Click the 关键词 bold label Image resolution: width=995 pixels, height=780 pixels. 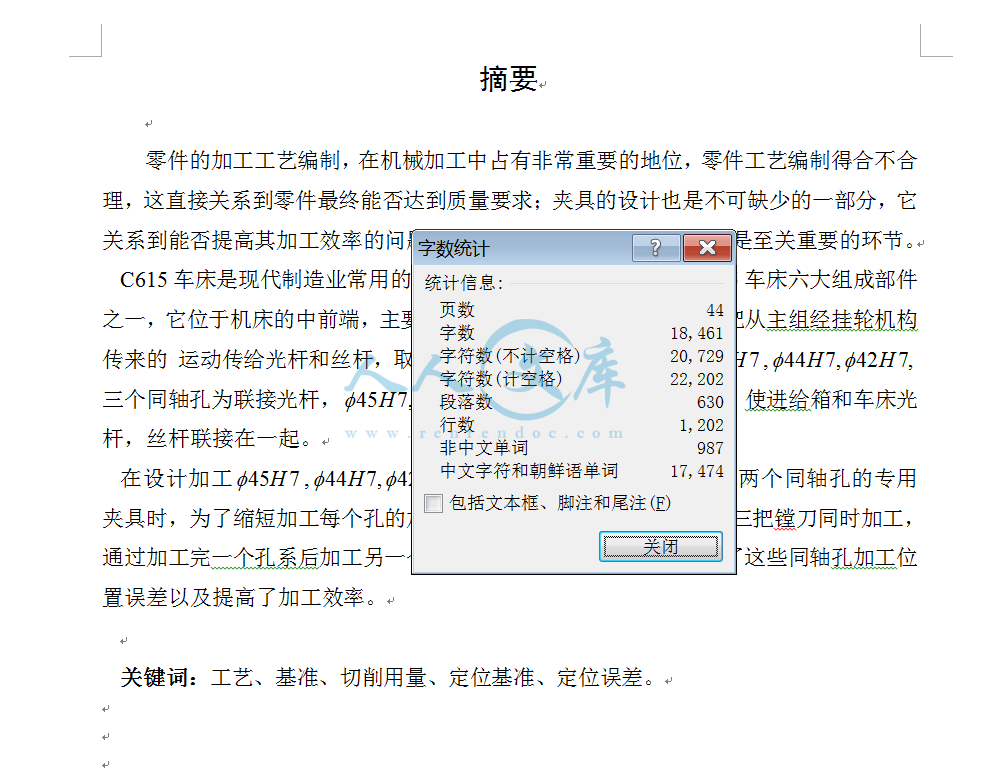click(154, 678)
